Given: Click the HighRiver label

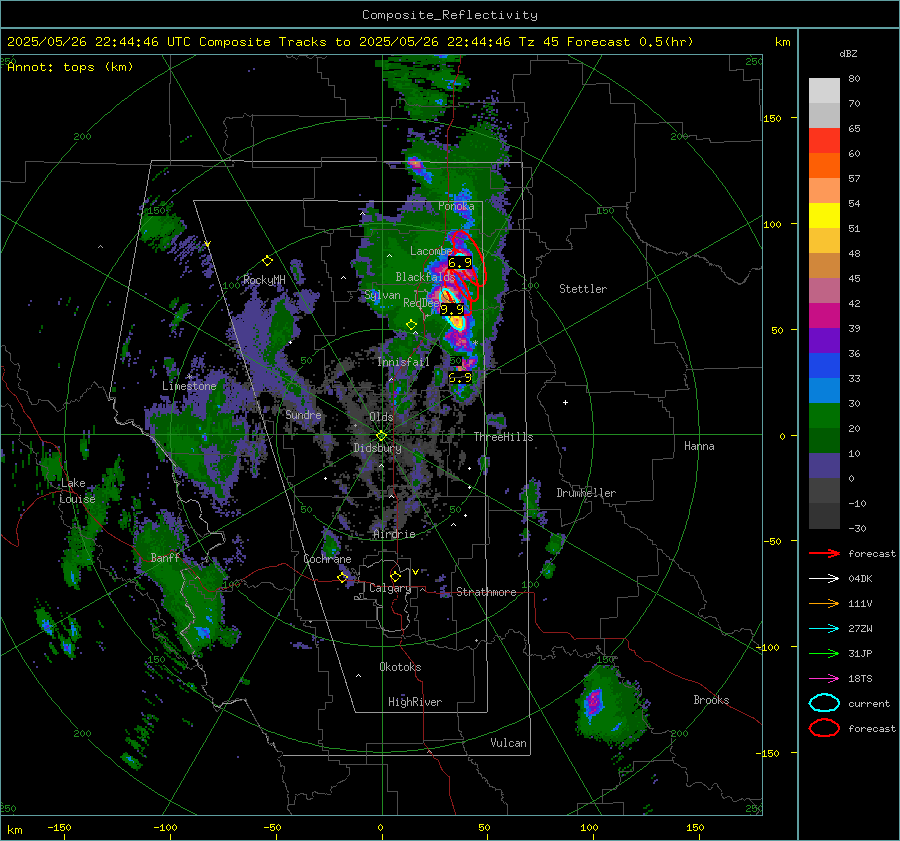Looking at the screenshot, I should point(415,702).
